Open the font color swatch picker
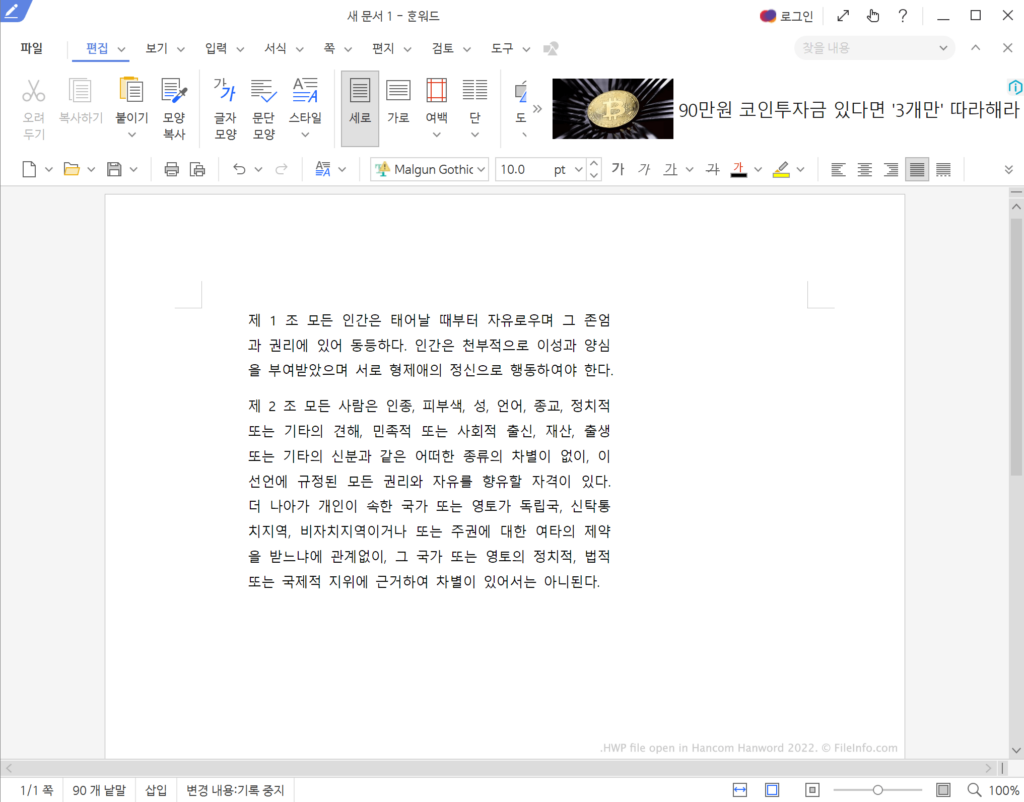This screenshot has width=1024, height=802. 757,169
